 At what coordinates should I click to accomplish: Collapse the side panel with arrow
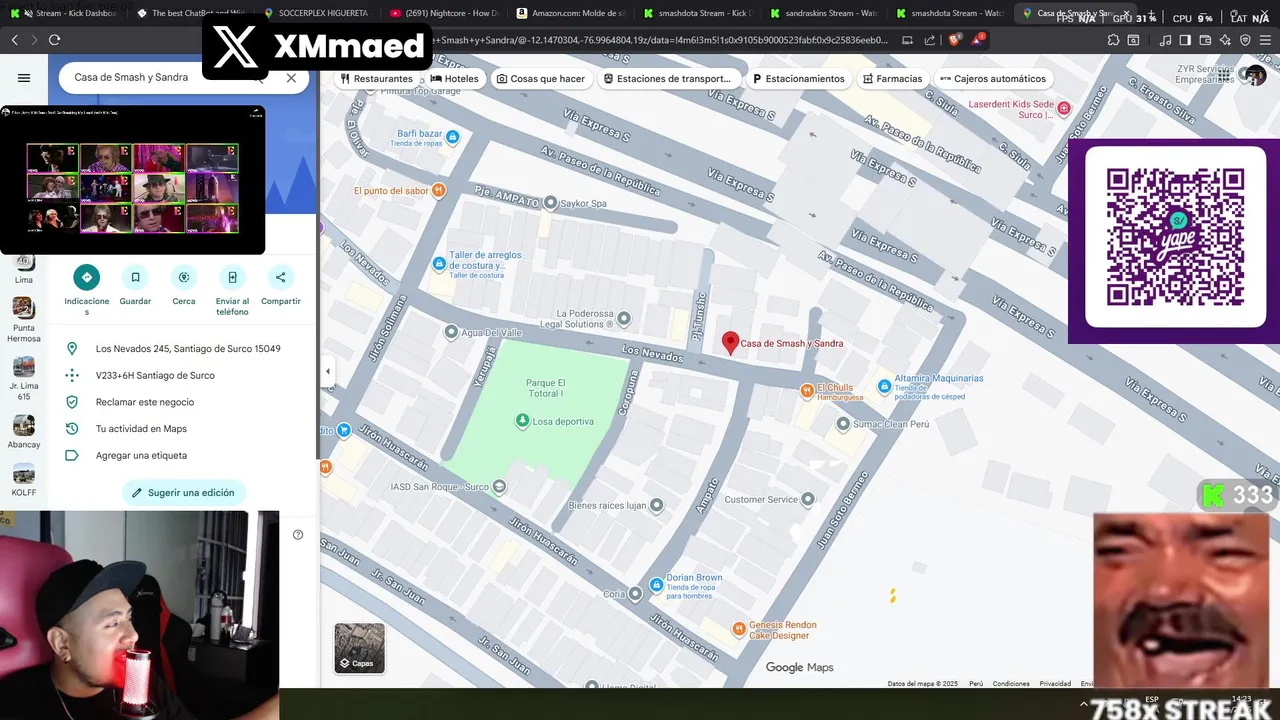tap(327, 371)
